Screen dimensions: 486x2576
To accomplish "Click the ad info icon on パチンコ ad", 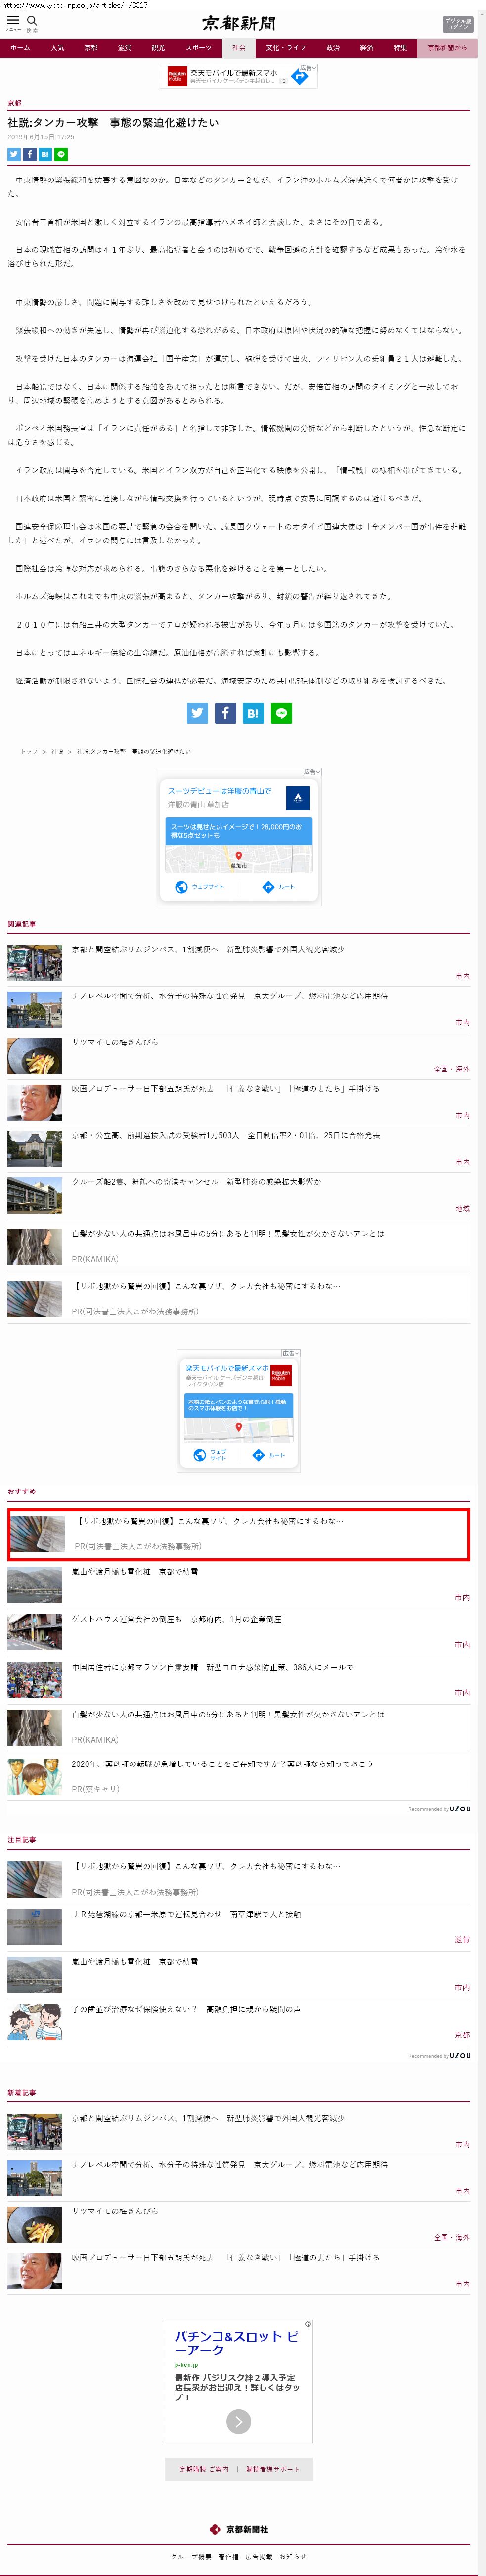I will coord(308,2324).
